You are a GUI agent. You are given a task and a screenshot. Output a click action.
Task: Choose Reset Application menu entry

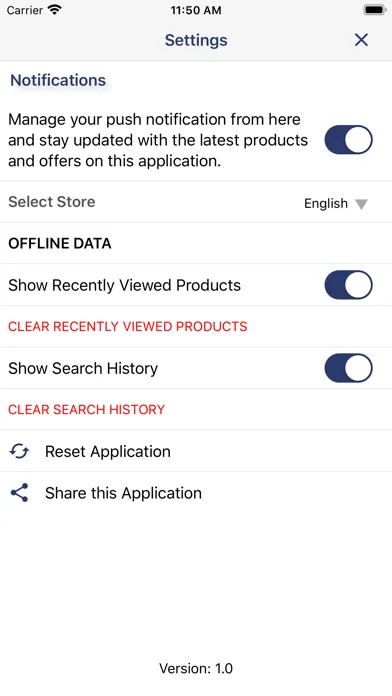[196, 451]
